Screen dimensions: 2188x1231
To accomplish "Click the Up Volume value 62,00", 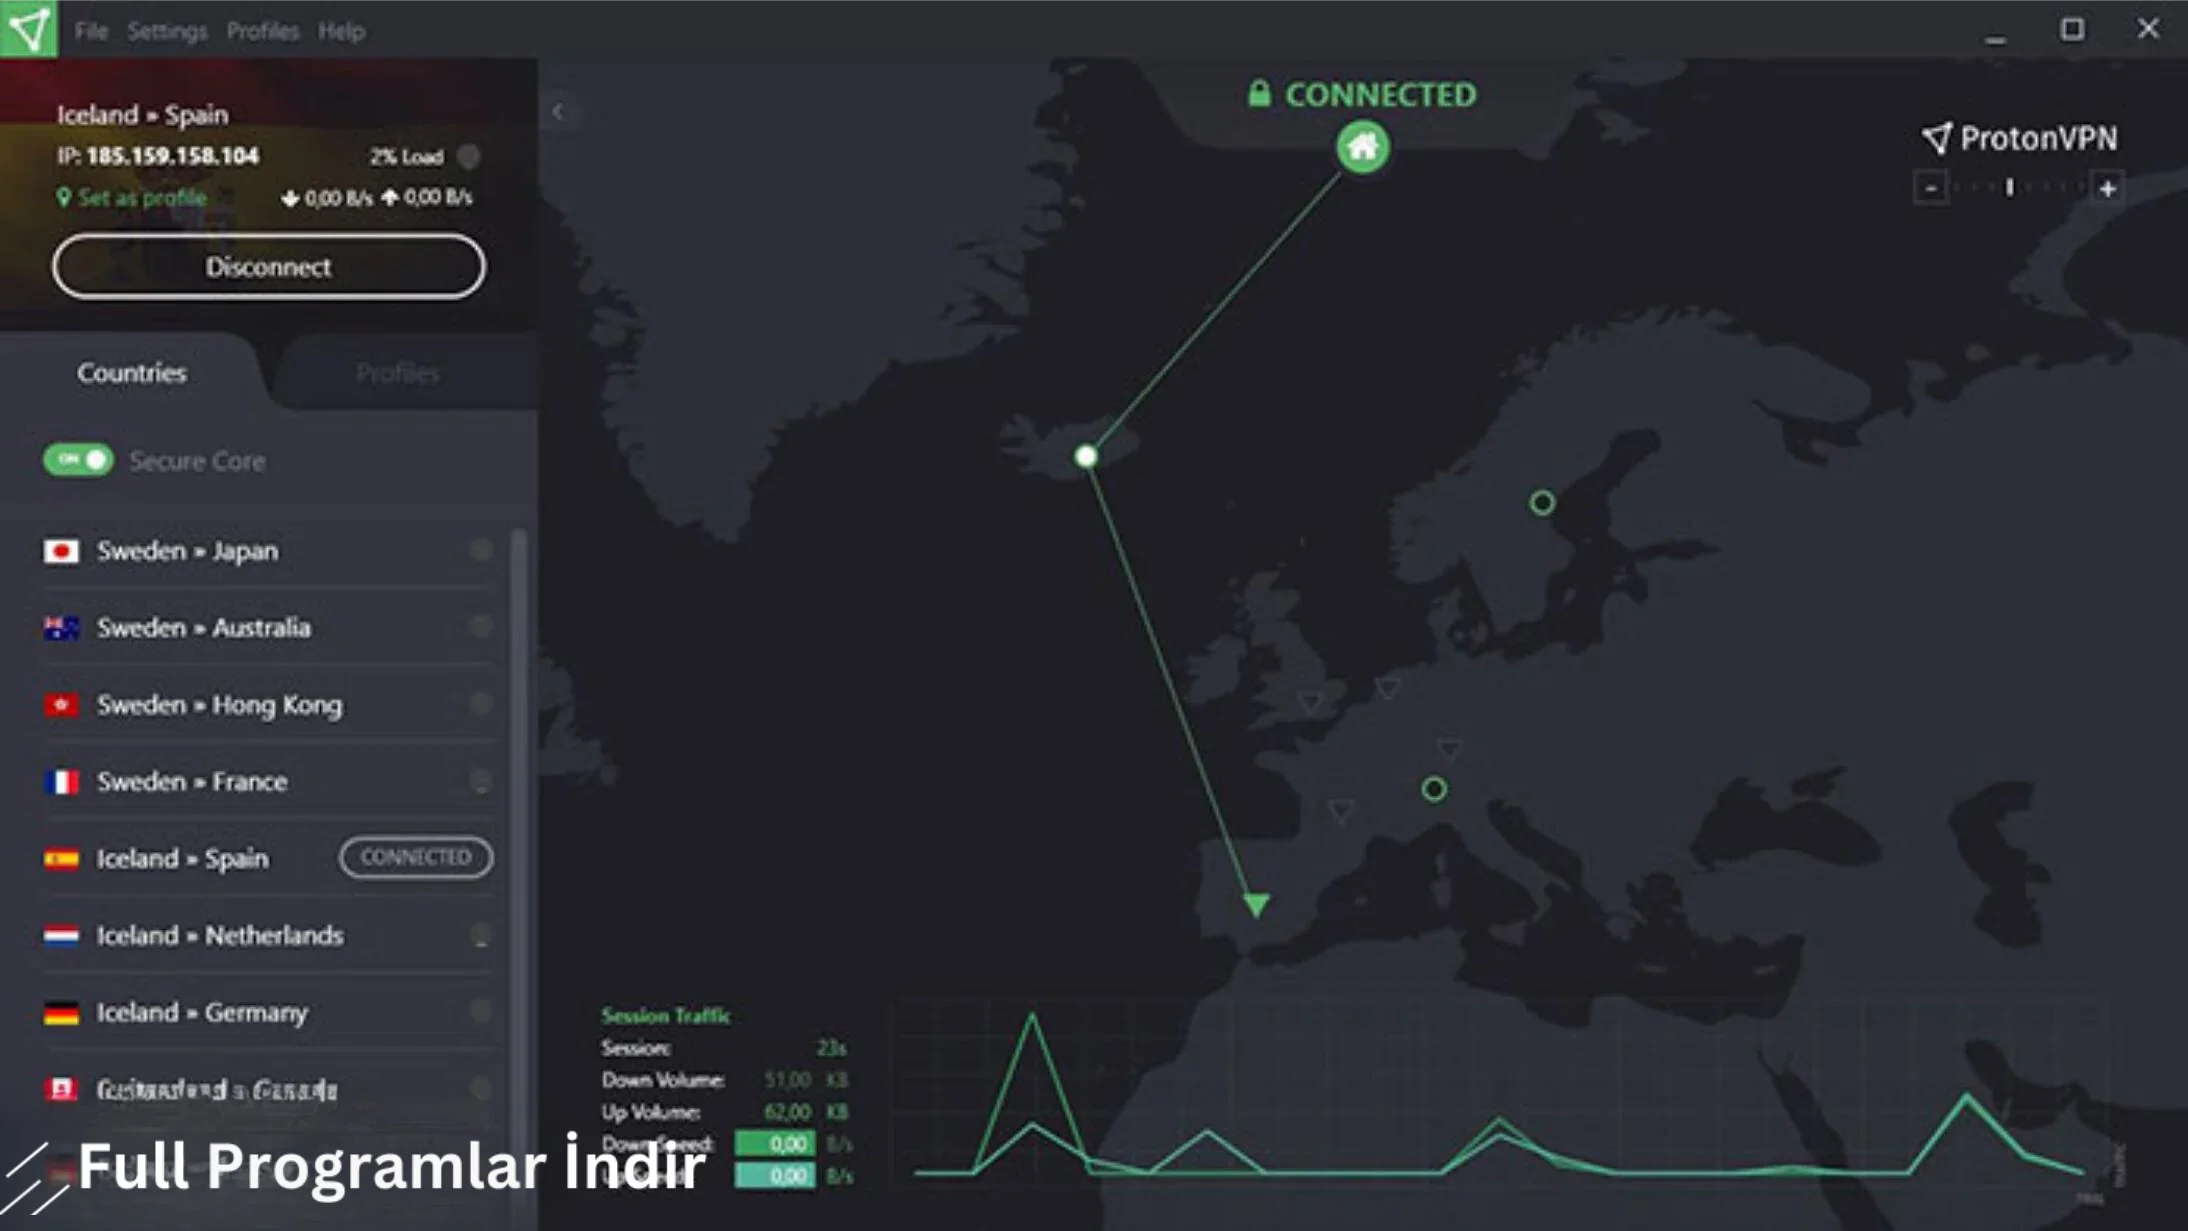I will 788,1112.
